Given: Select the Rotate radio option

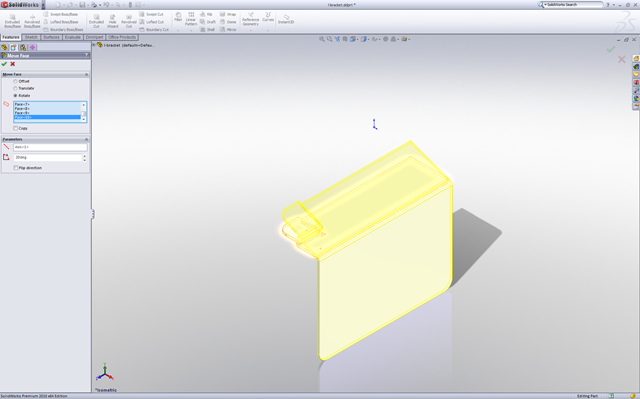Looking at the screenshot, I should pos(16,95).
